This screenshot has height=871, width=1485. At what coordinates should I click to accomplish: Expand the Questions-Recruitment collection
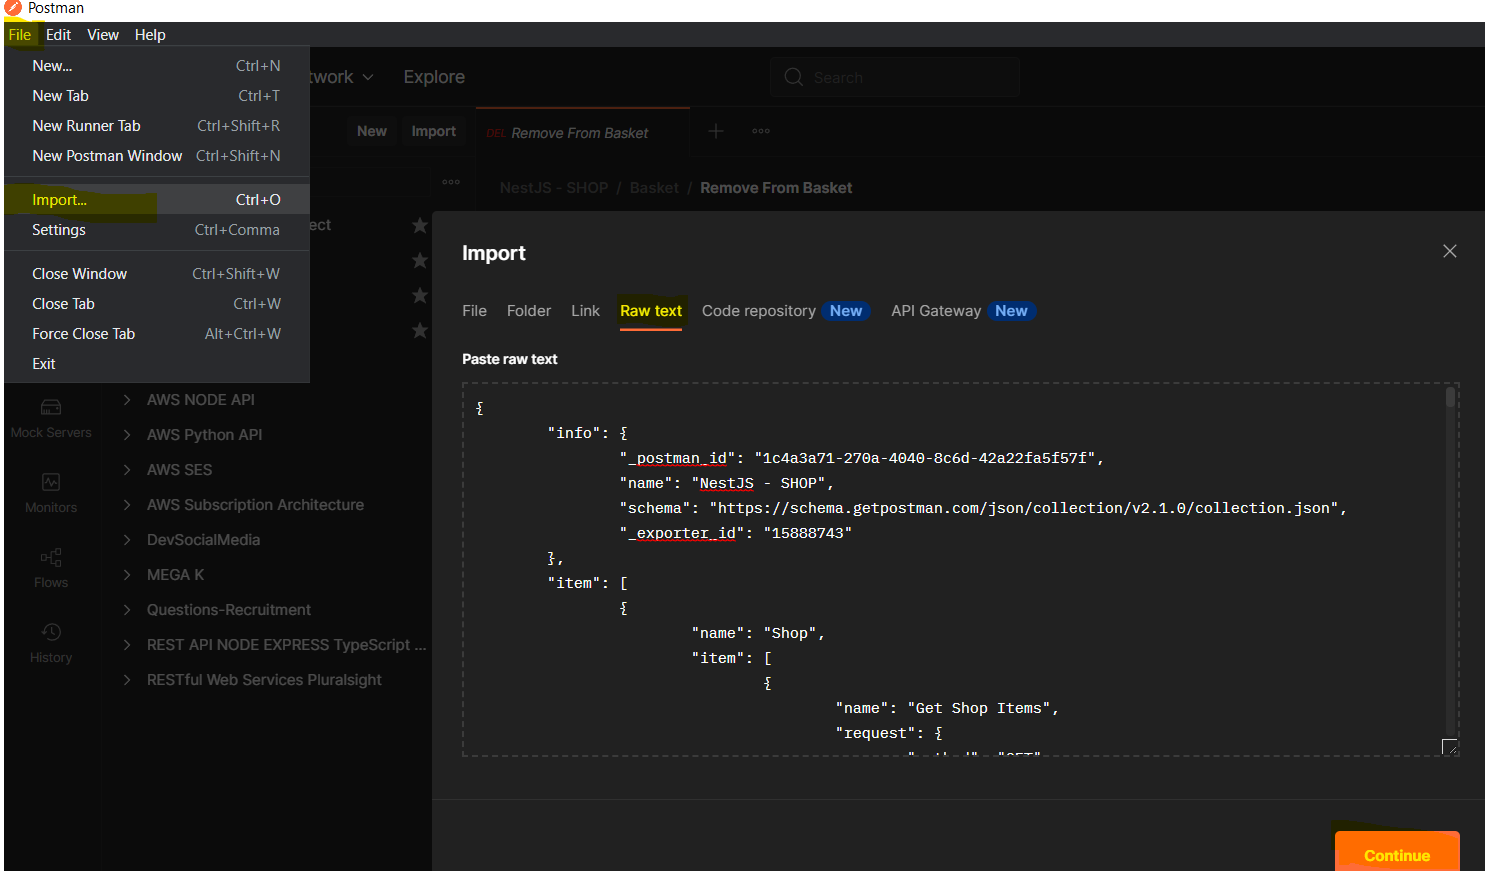[x=127, y=609]
